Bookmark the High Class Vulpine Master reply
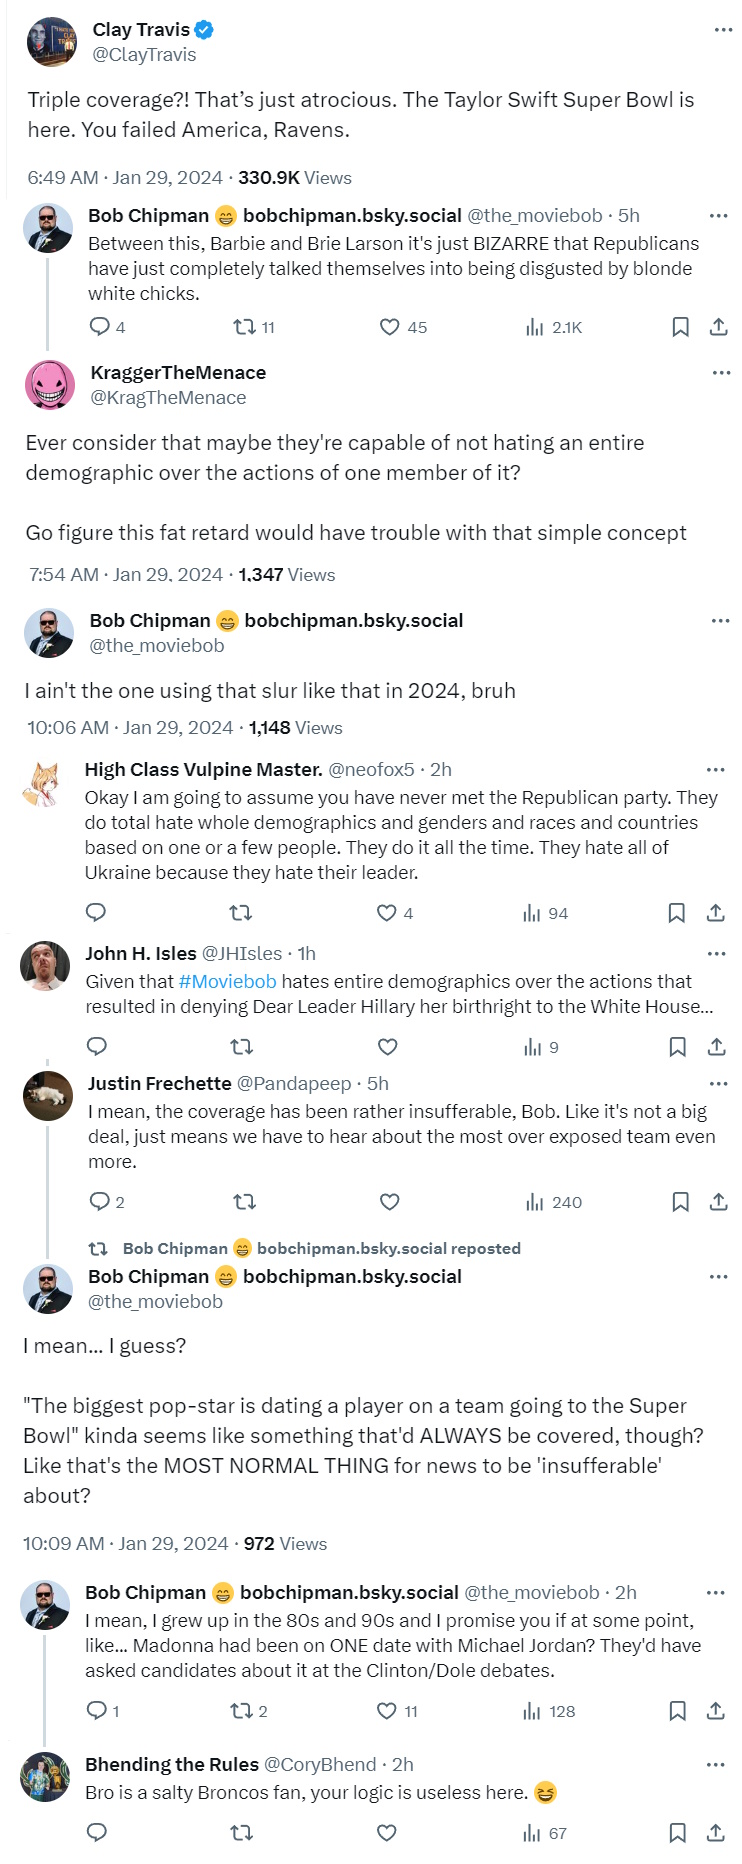The height and width of the screenshot is (1864, 742). click(676, 913)
